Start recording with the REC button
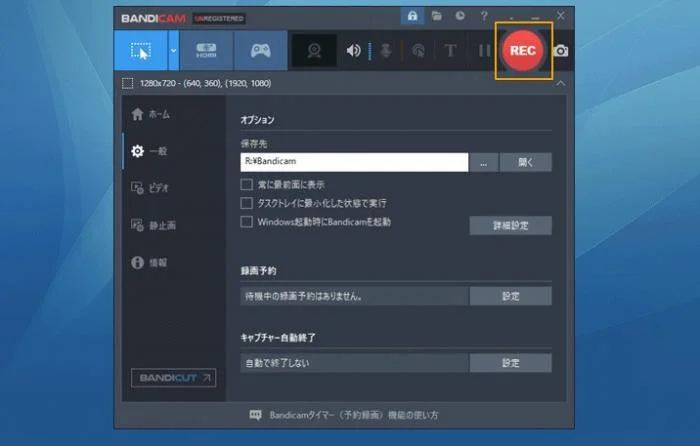The width and height of the screenshot is (700, 446). coord(523,50)
